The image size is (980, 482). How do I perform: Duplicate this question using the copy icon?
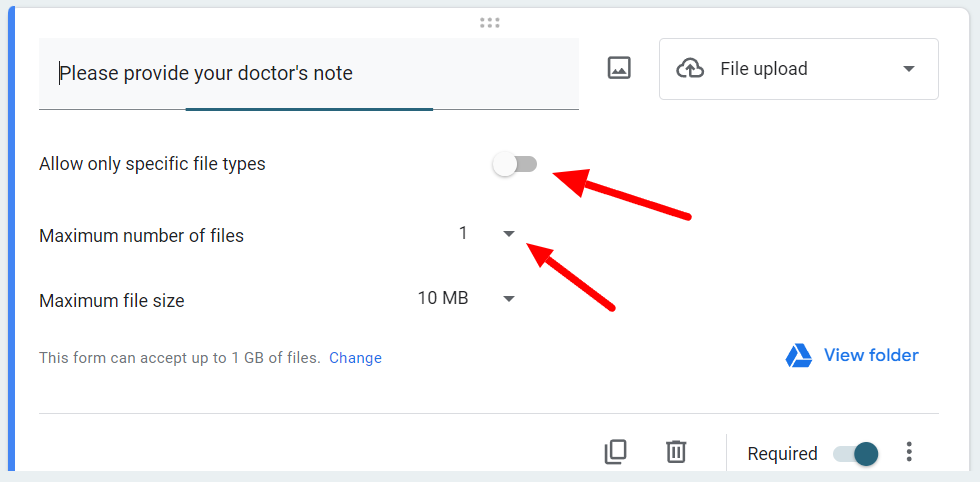coord(615,451)
